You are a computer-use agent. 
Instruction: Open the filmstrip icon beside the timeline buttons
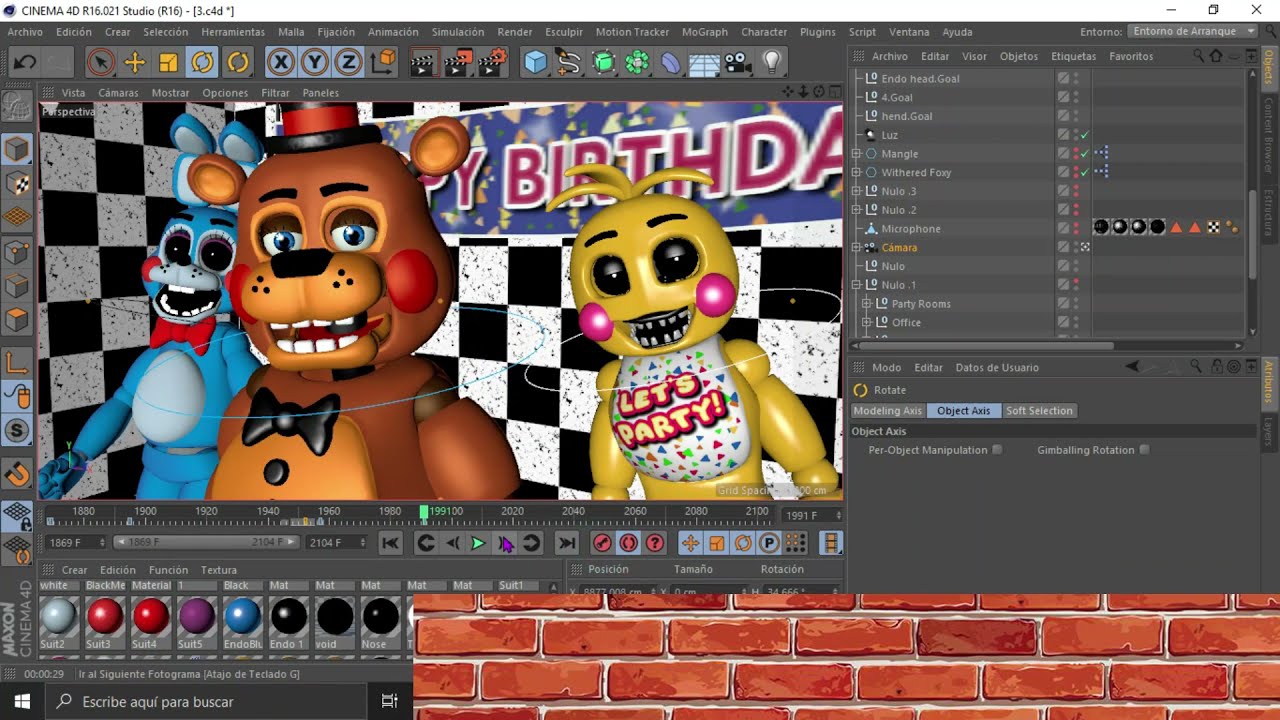coord(831,543)
